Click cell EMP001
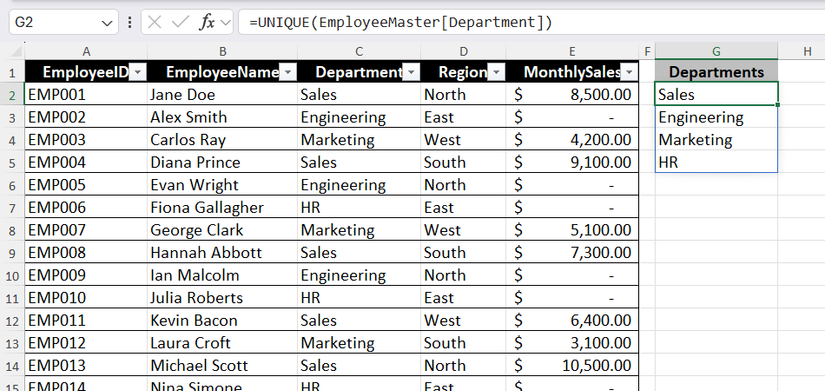 click(x=86, y=94)
